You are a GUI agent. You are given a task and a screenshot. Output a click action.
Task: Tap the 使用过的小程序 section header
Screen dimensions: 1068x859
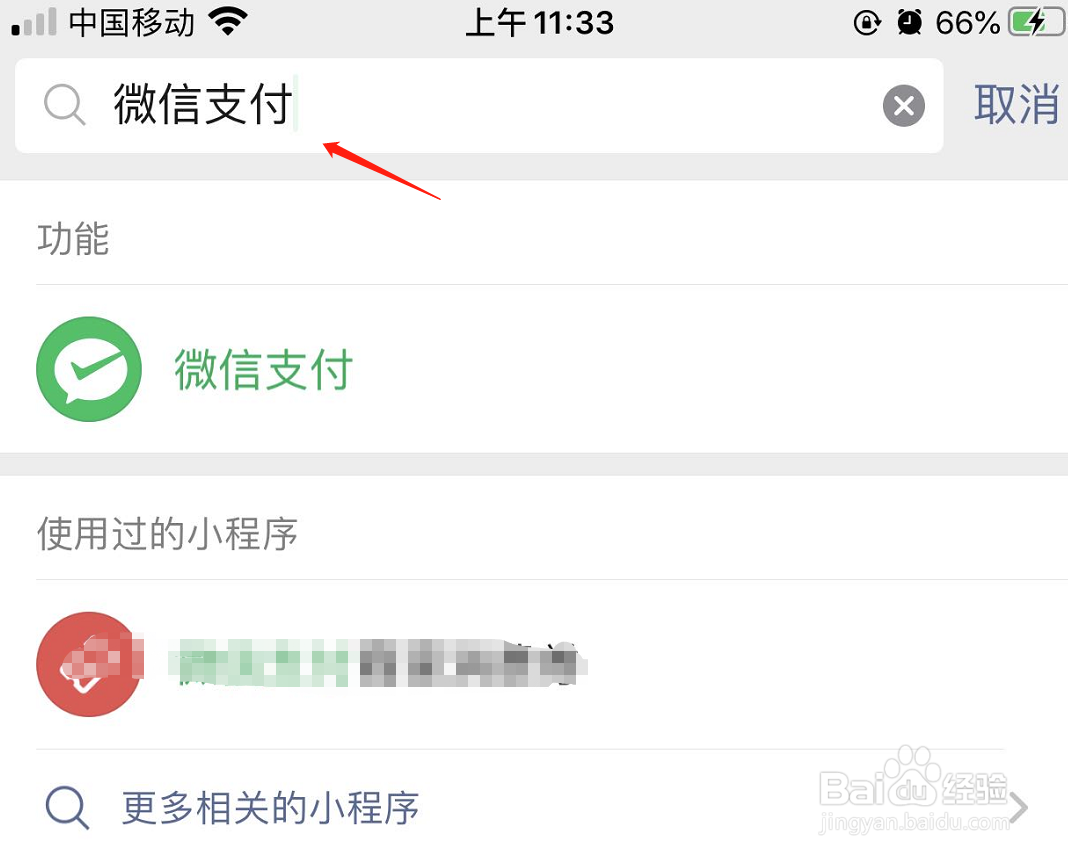point(168,533)
